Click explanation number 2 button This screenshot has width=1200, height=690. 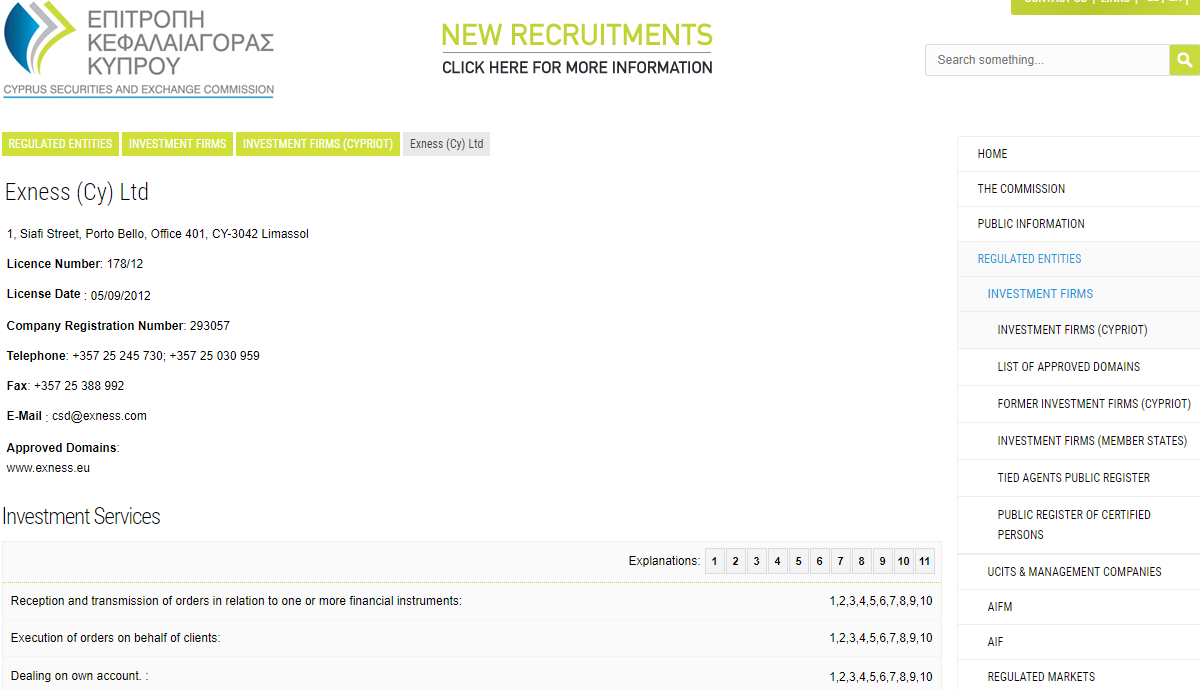click(x=736, y=561)
